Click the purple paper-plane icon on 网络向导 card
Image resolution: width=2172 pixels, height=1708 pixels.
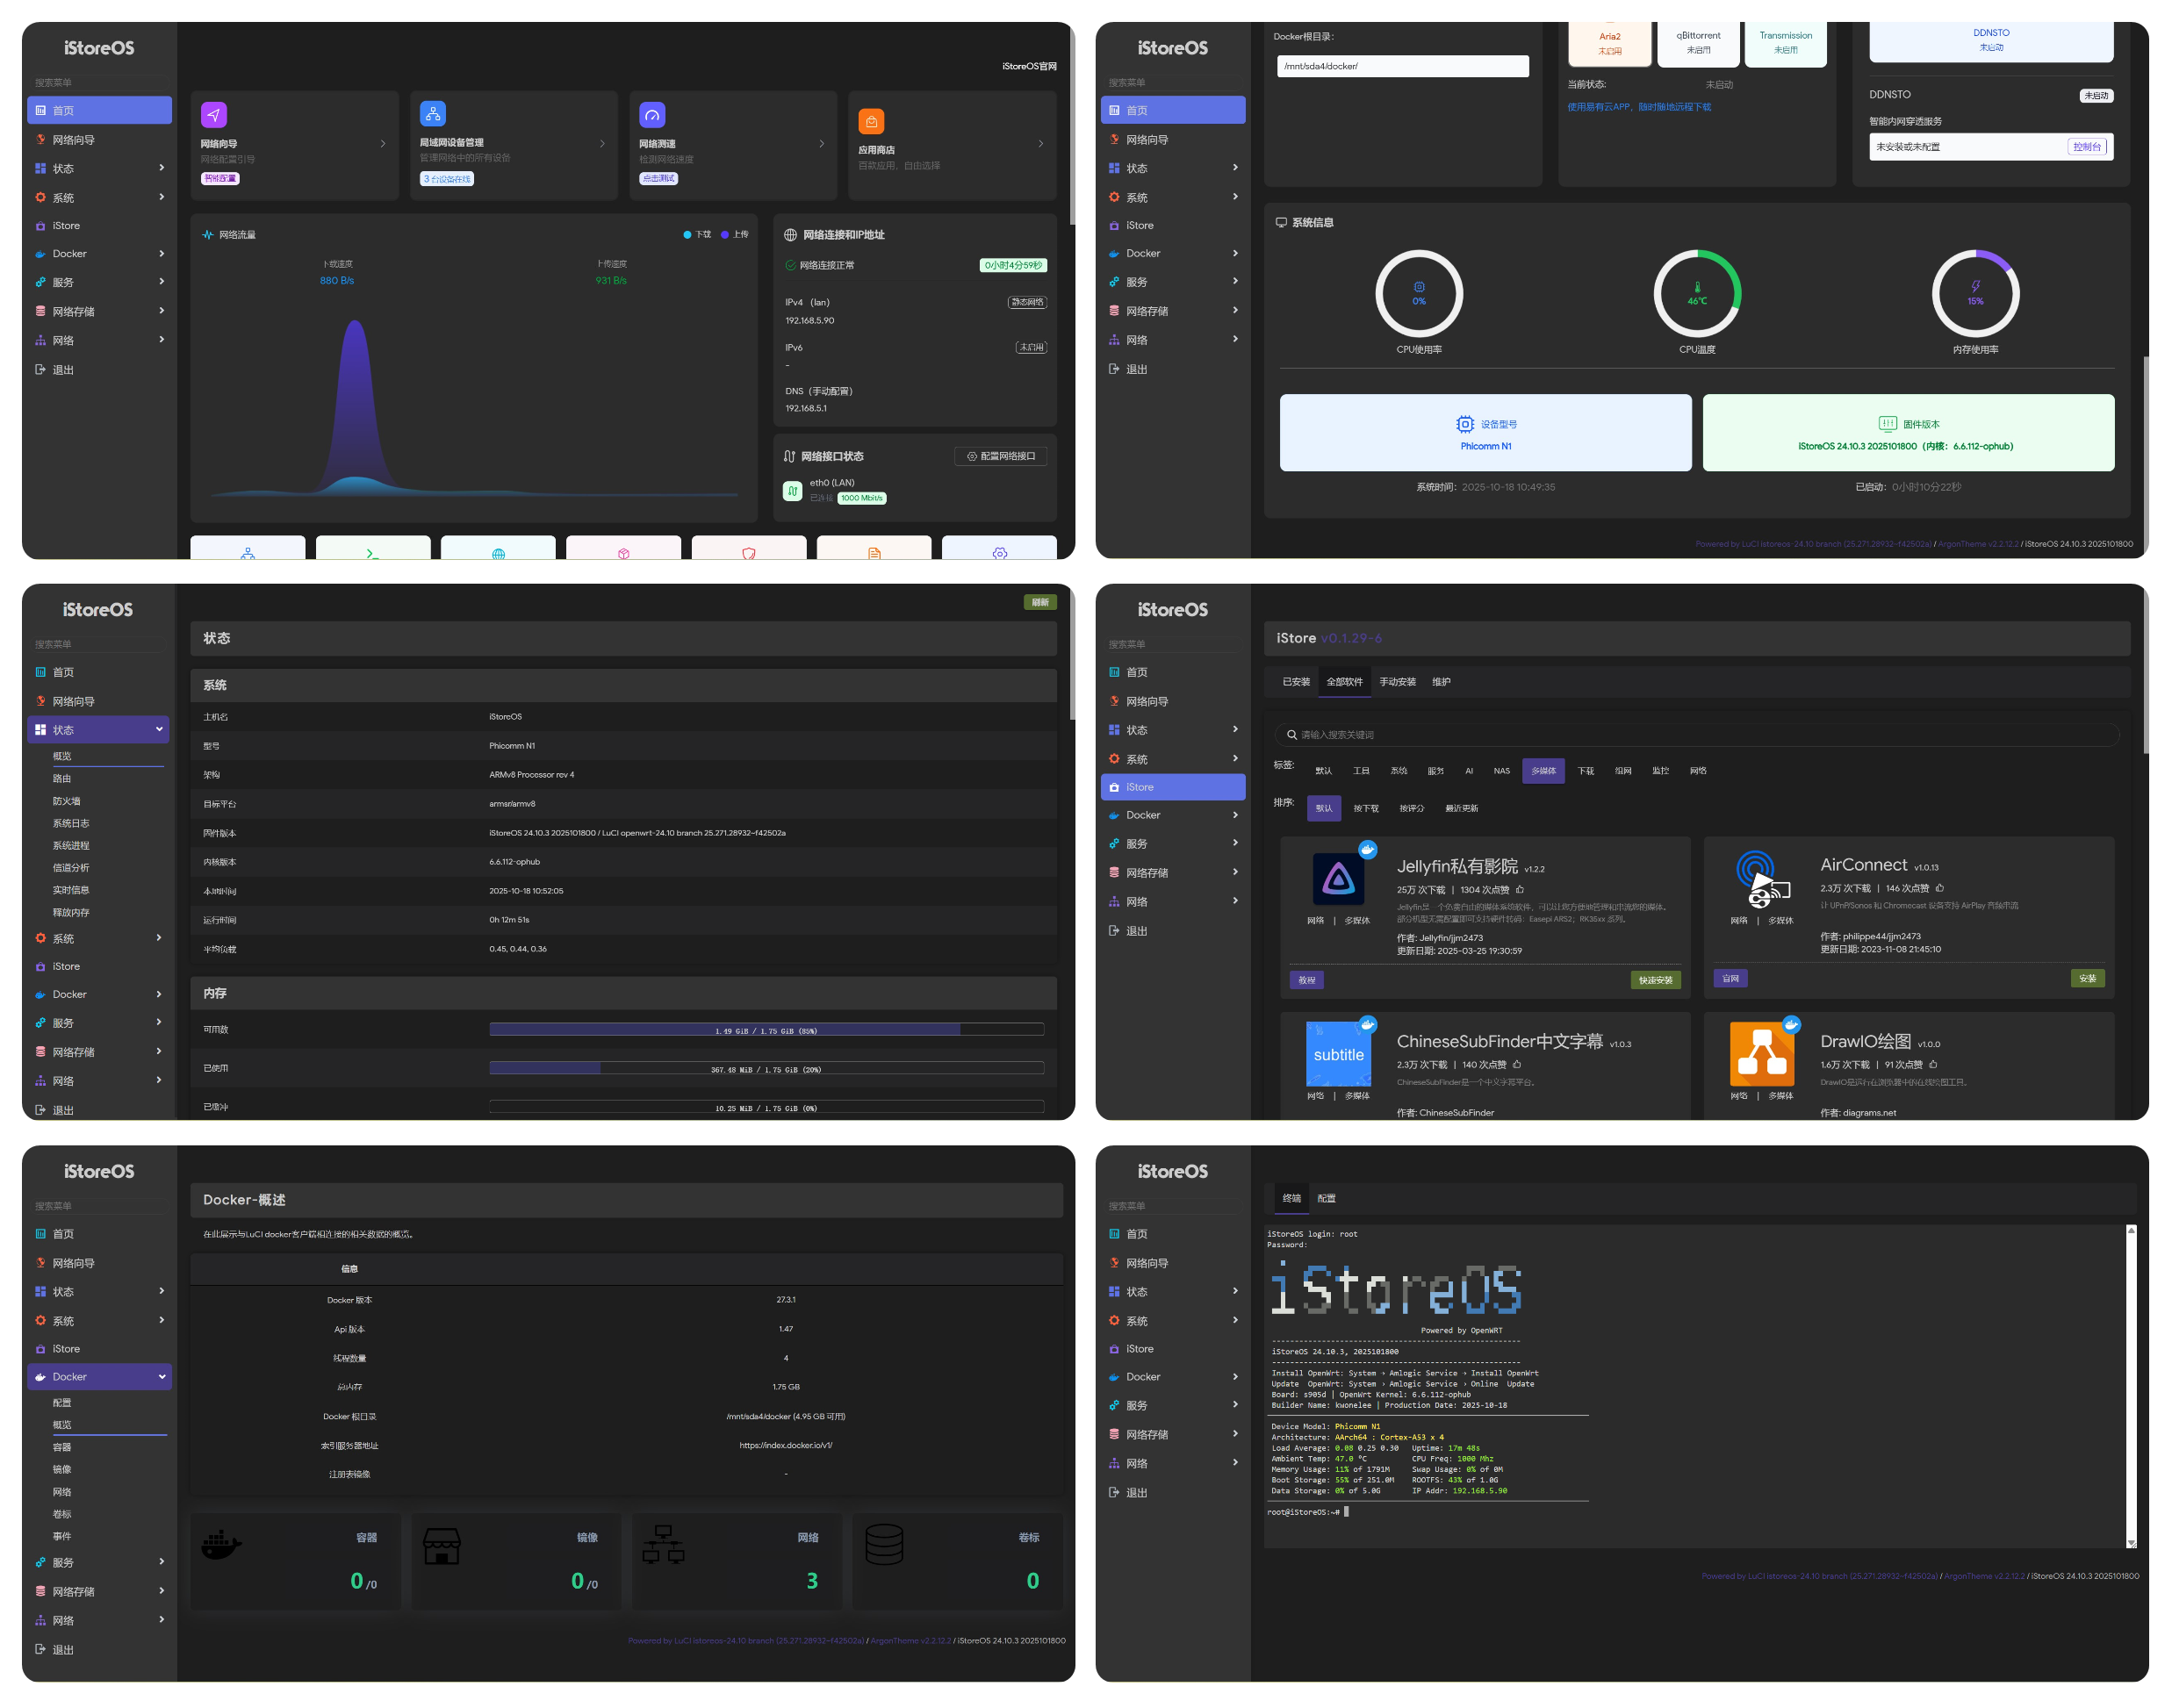point(214,115)
